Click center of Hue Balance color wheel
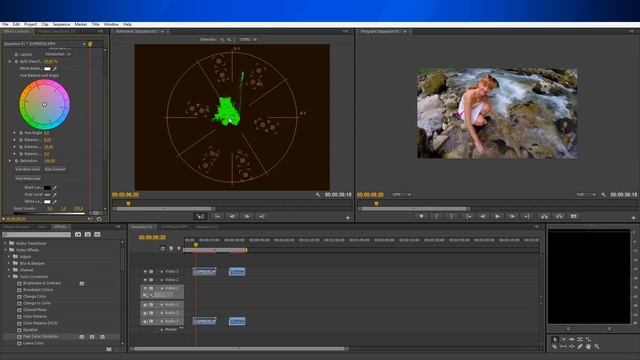Viewport: 640px width, 360px height. pos(44,104)
